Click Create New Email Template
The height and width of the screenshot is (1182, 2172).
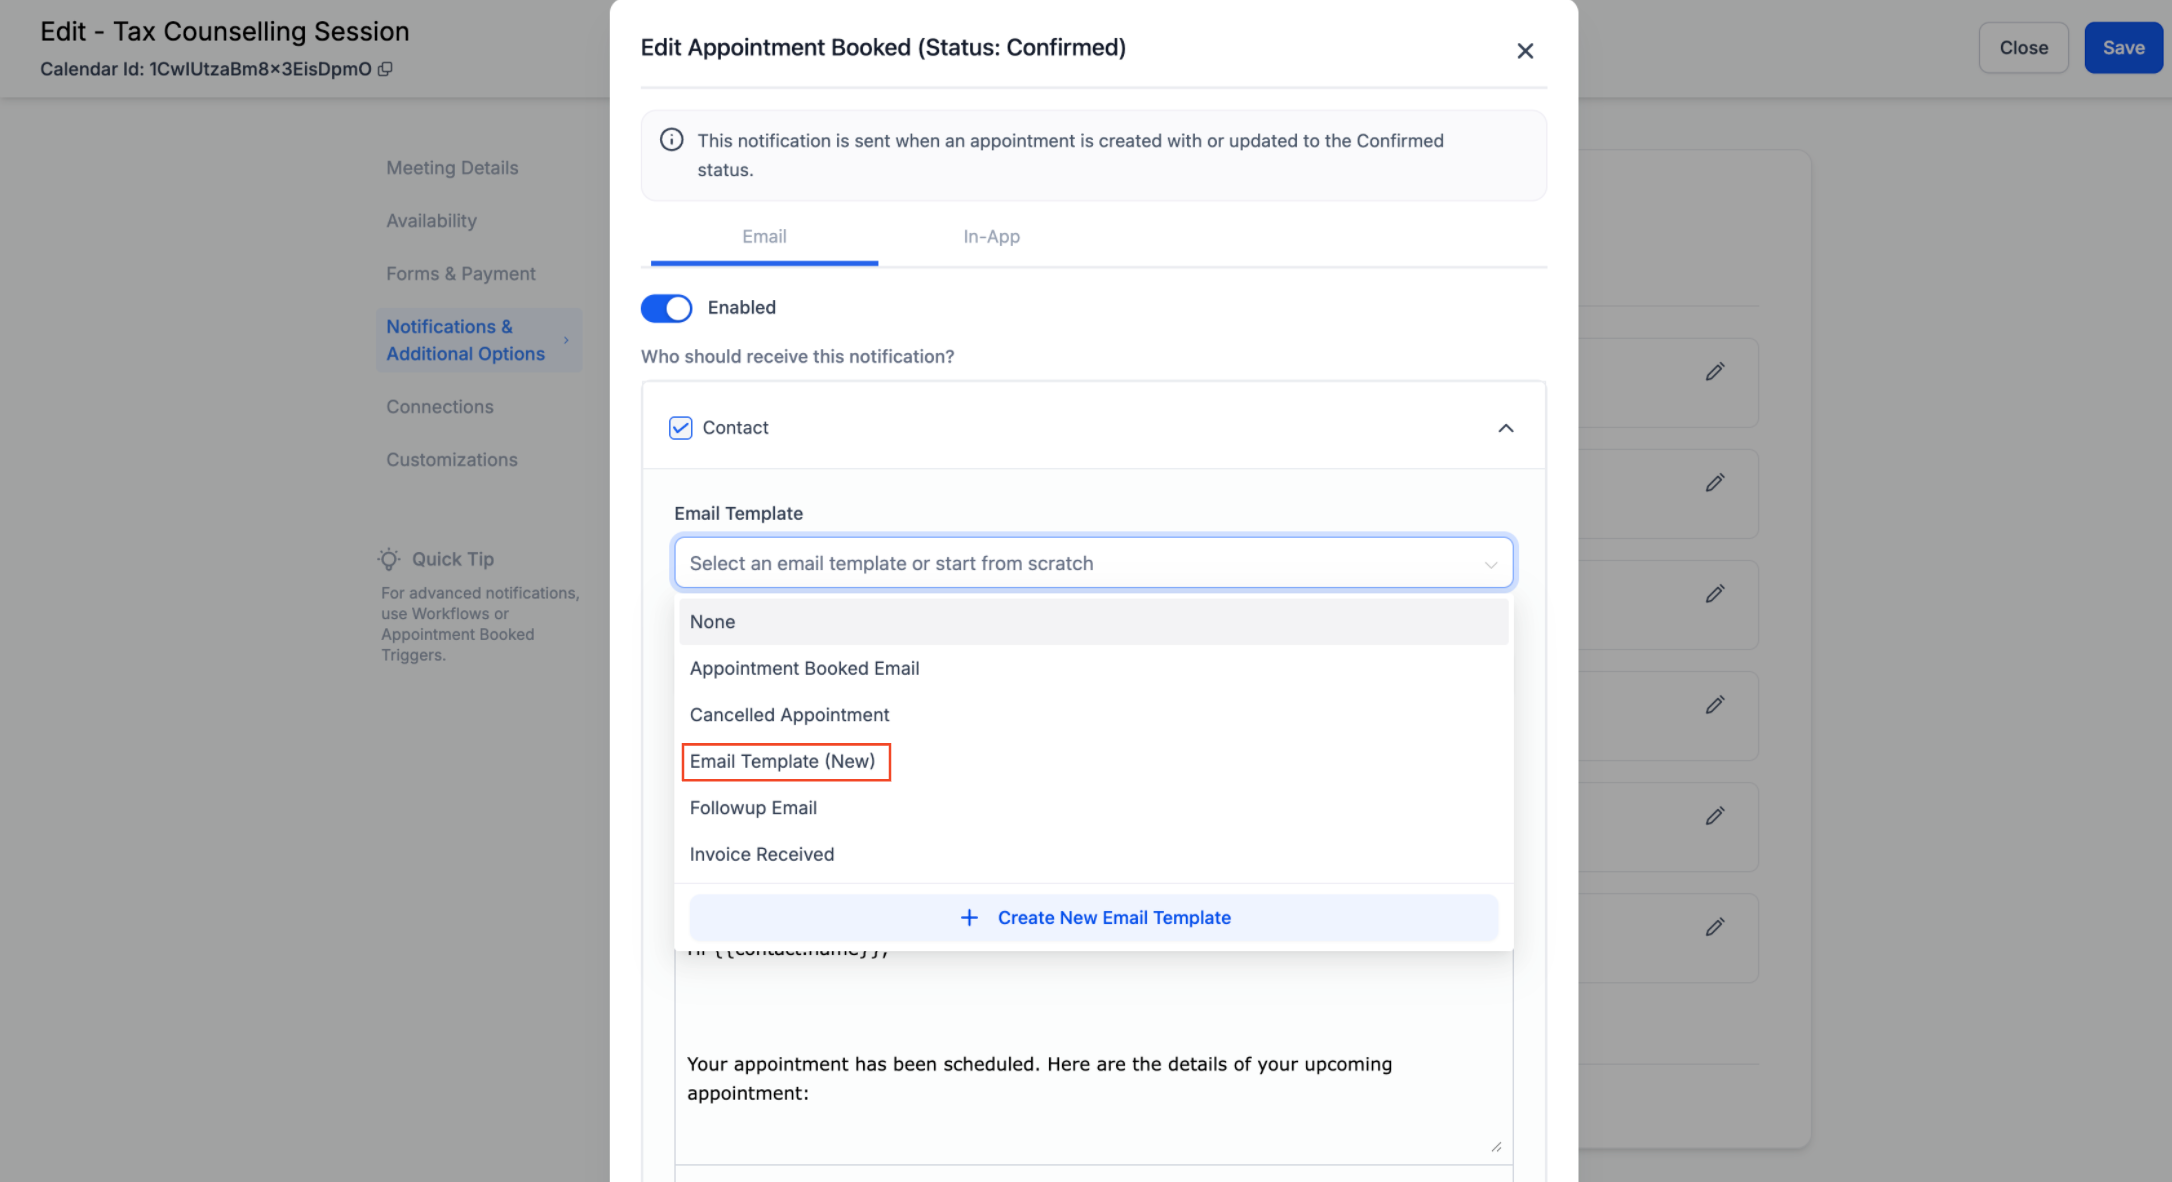click(1113, 918)
